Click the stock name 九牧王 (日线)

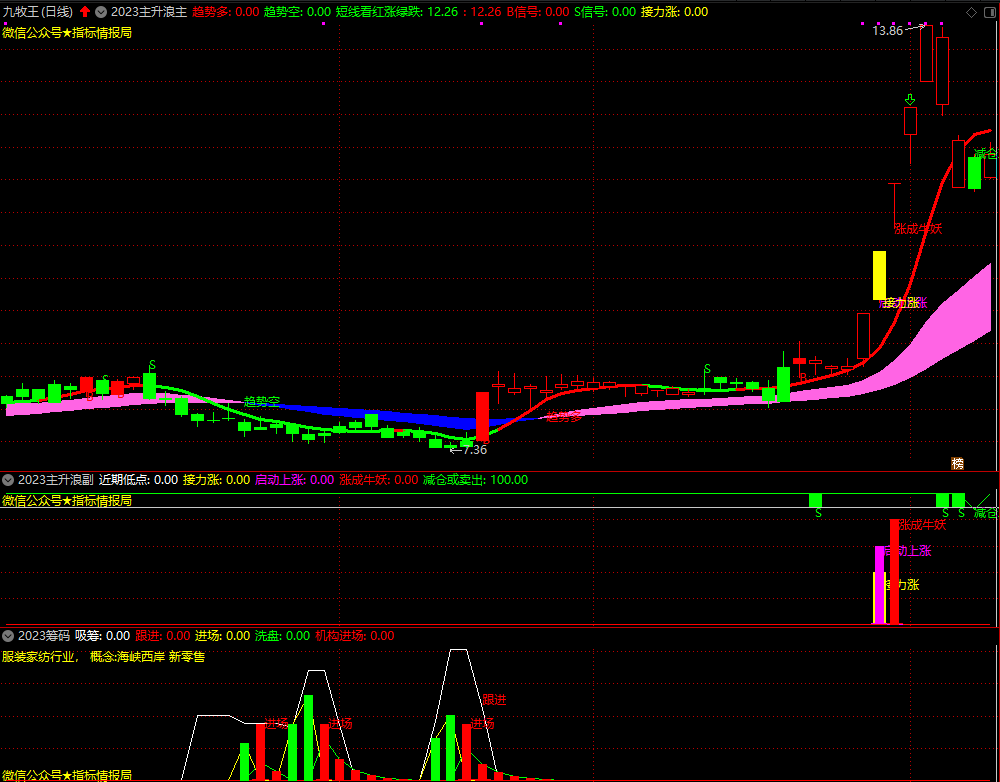click(x=38, y=11)
